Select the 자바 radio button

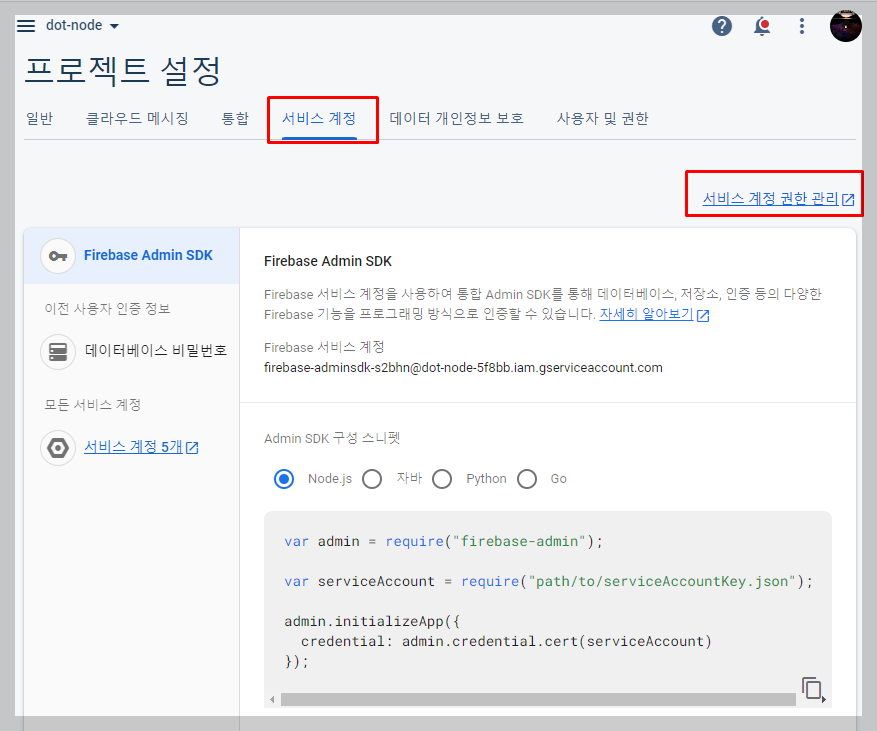[x=372, y=479]
